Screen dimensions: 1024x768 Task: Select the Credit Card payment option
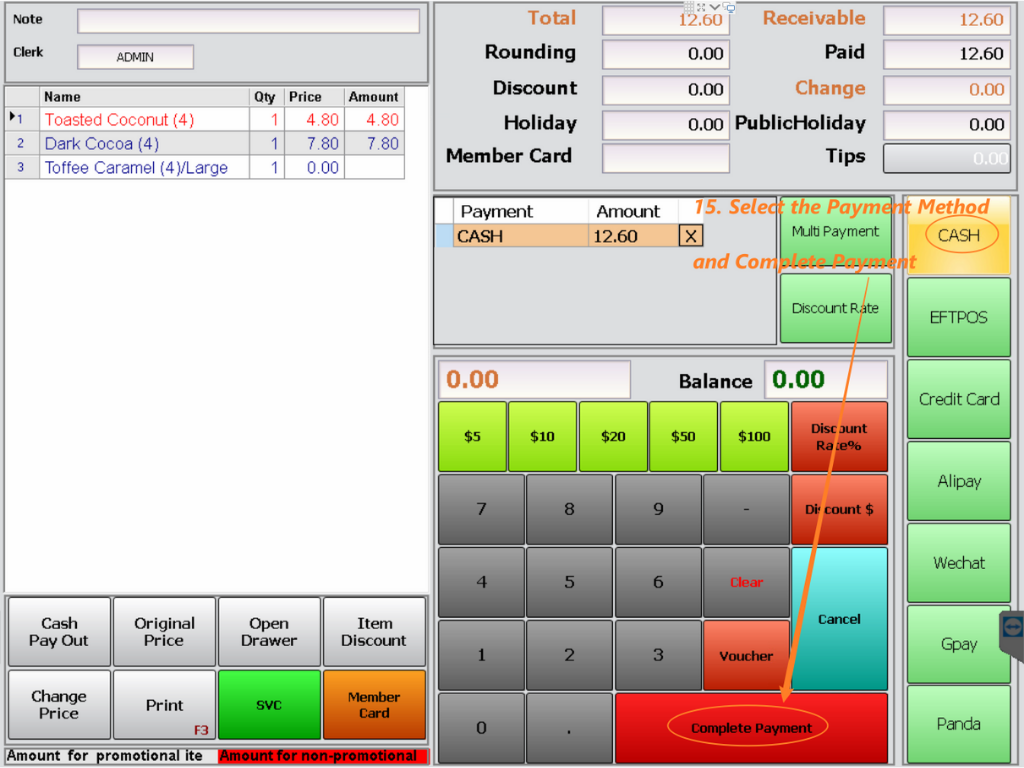[958, 399]
